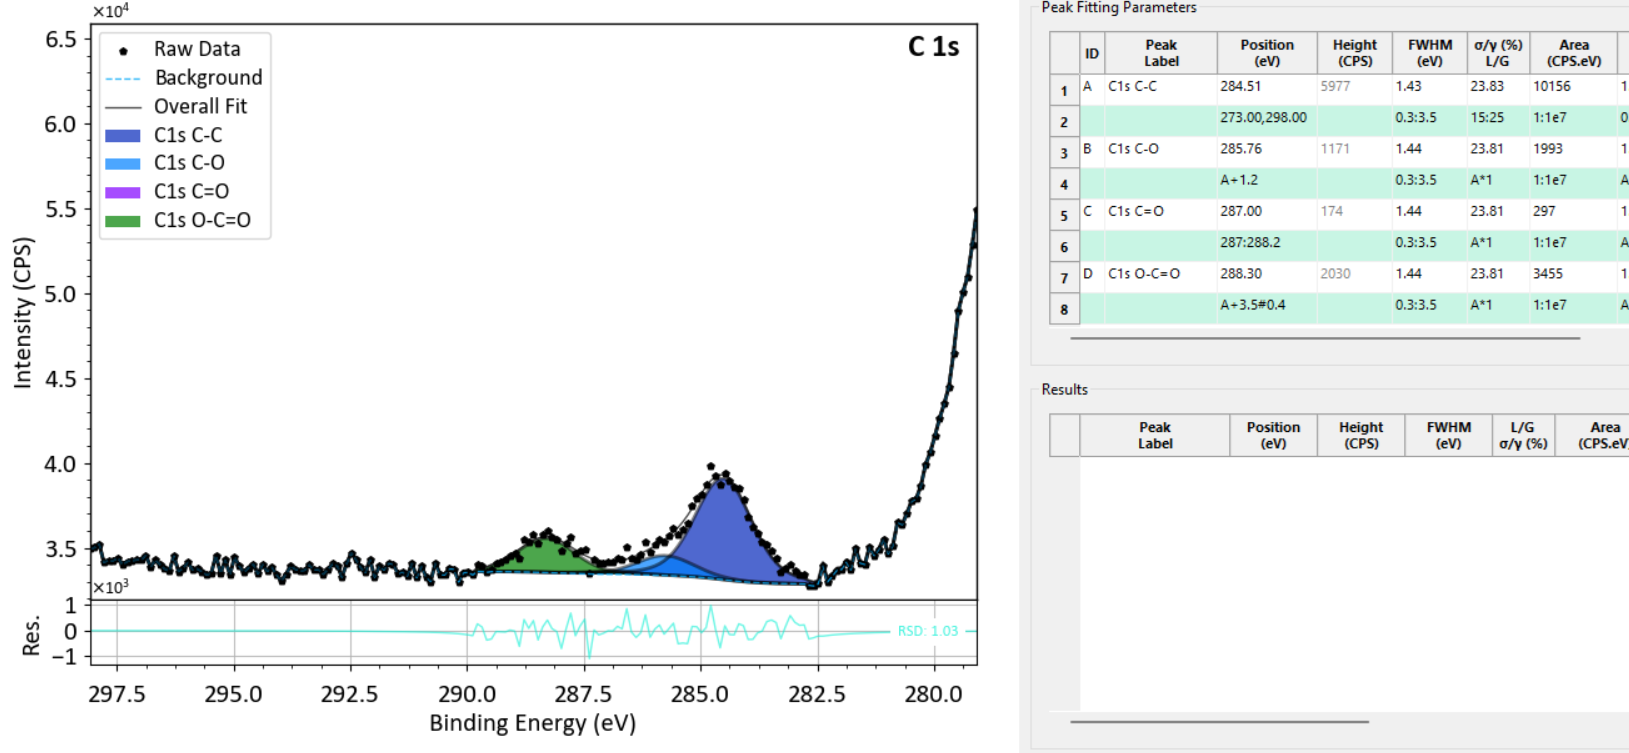The width and height of the screenshot is (1629, 753).
Task: Select the Background legend entry
Action: (x=184, y=78)
